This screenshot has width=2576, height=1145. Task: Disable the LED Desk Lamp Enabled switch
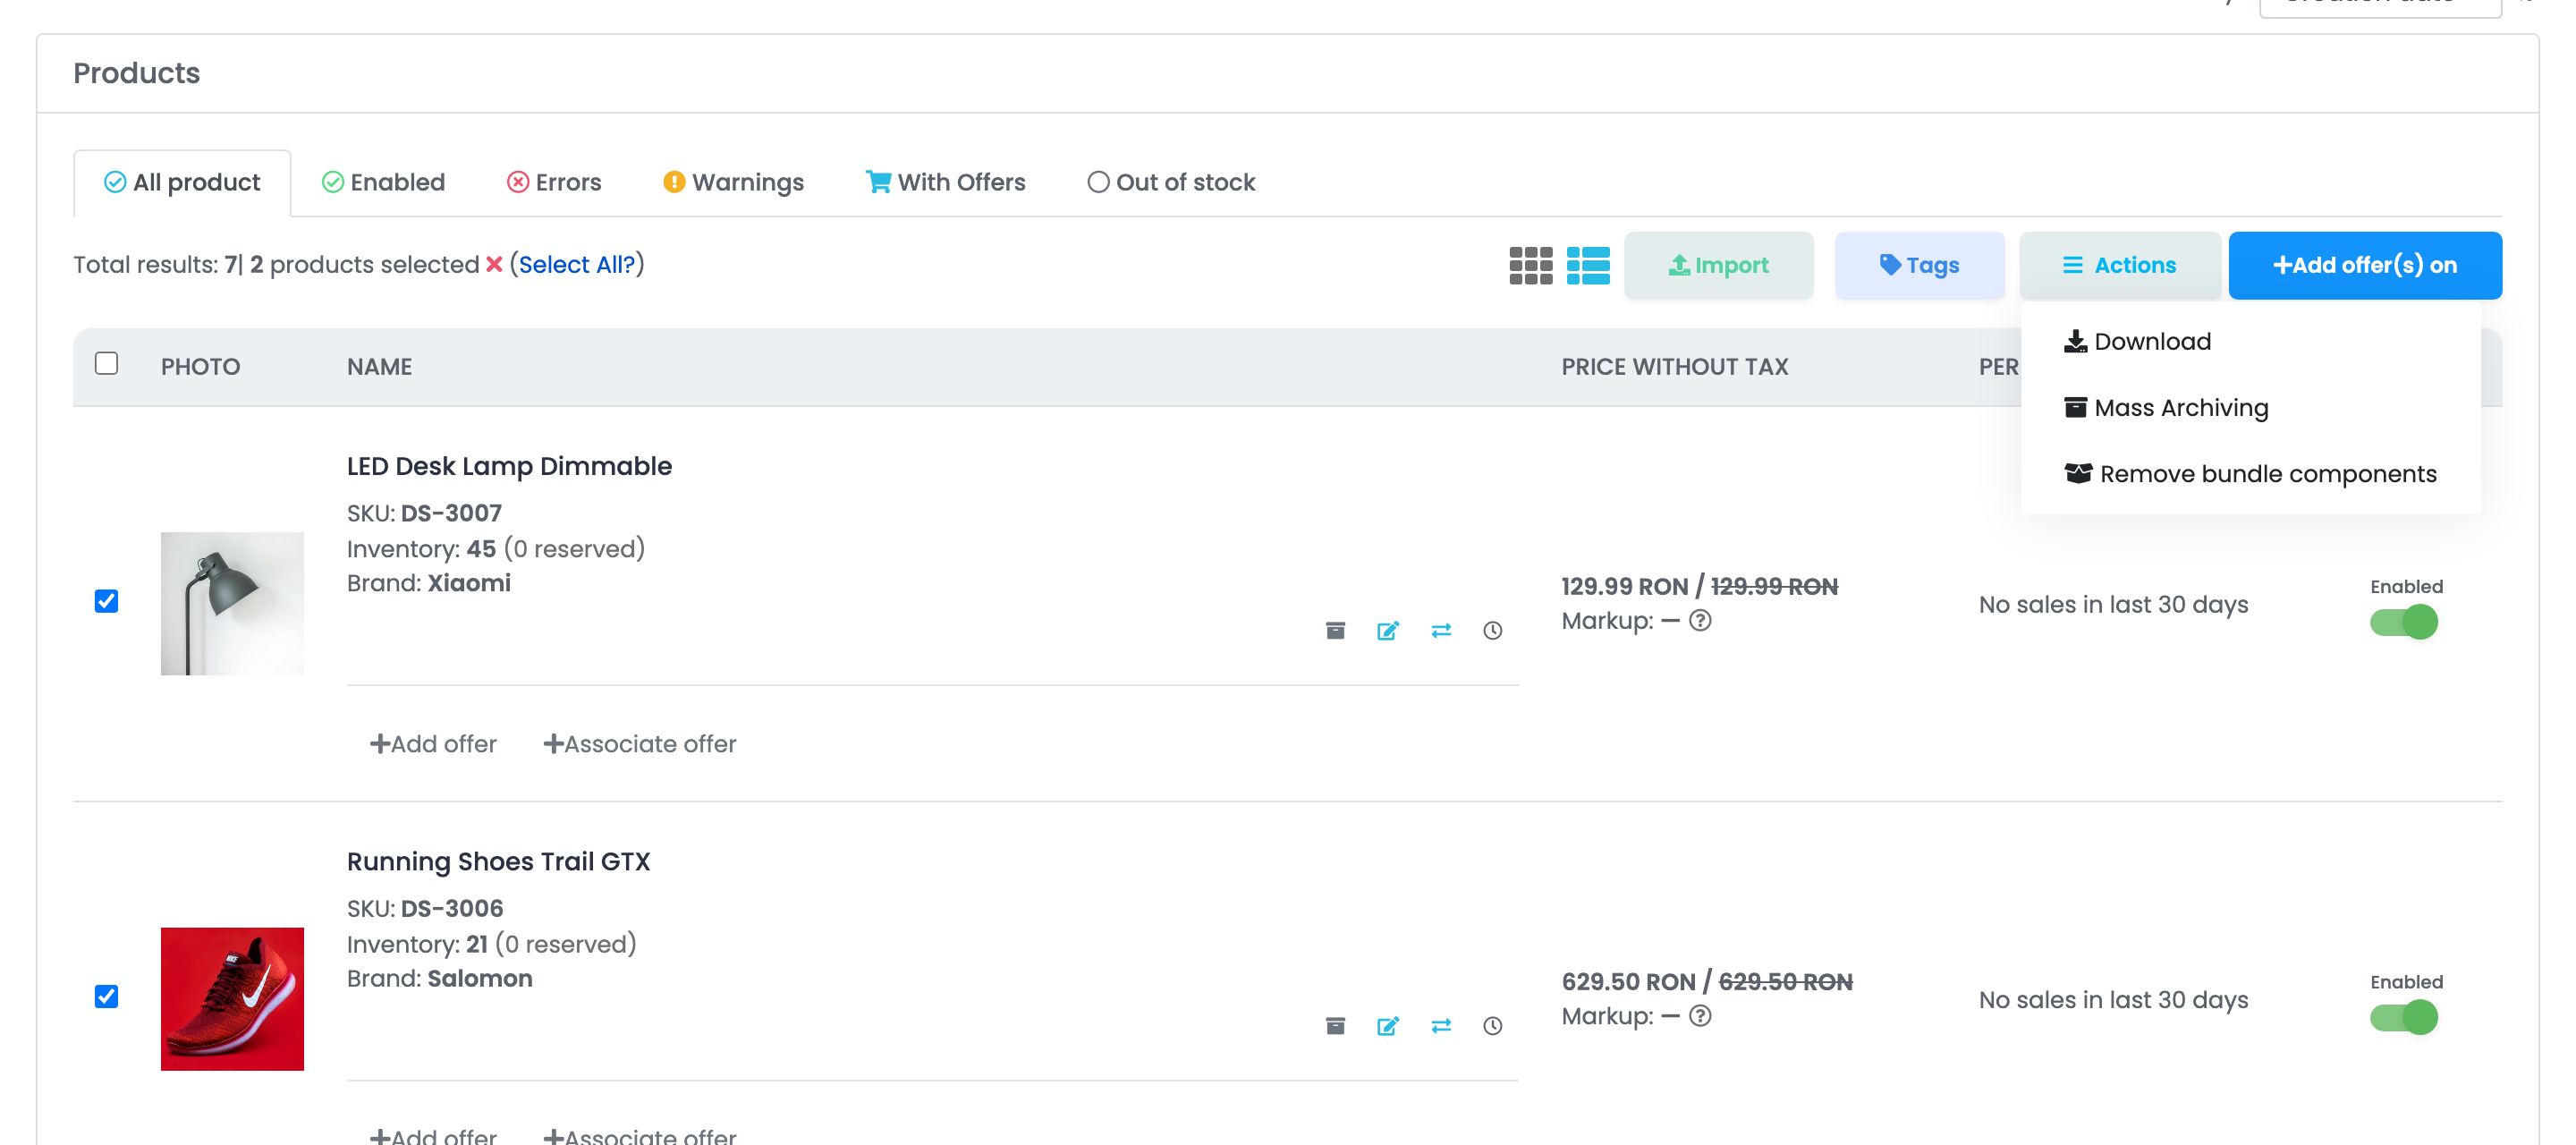click(x=2403, y=622)
